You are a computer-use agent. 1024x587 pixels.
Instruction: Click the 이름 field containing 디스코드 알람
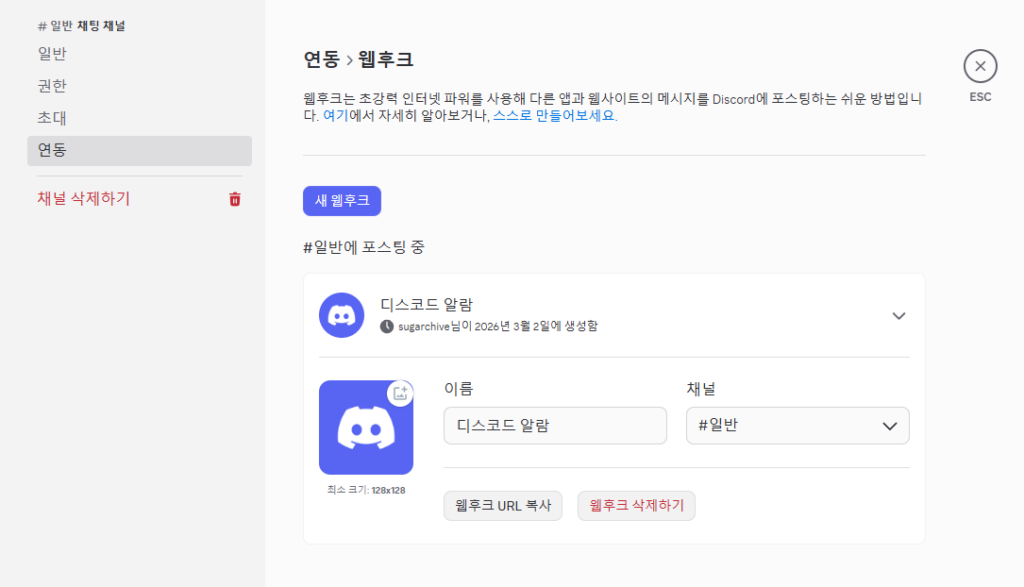point(554,425)
